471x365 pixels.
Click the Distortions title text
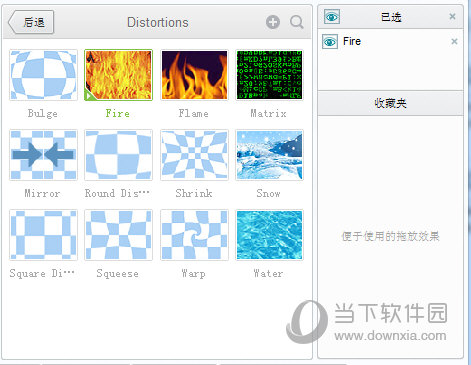pos(158,22)
